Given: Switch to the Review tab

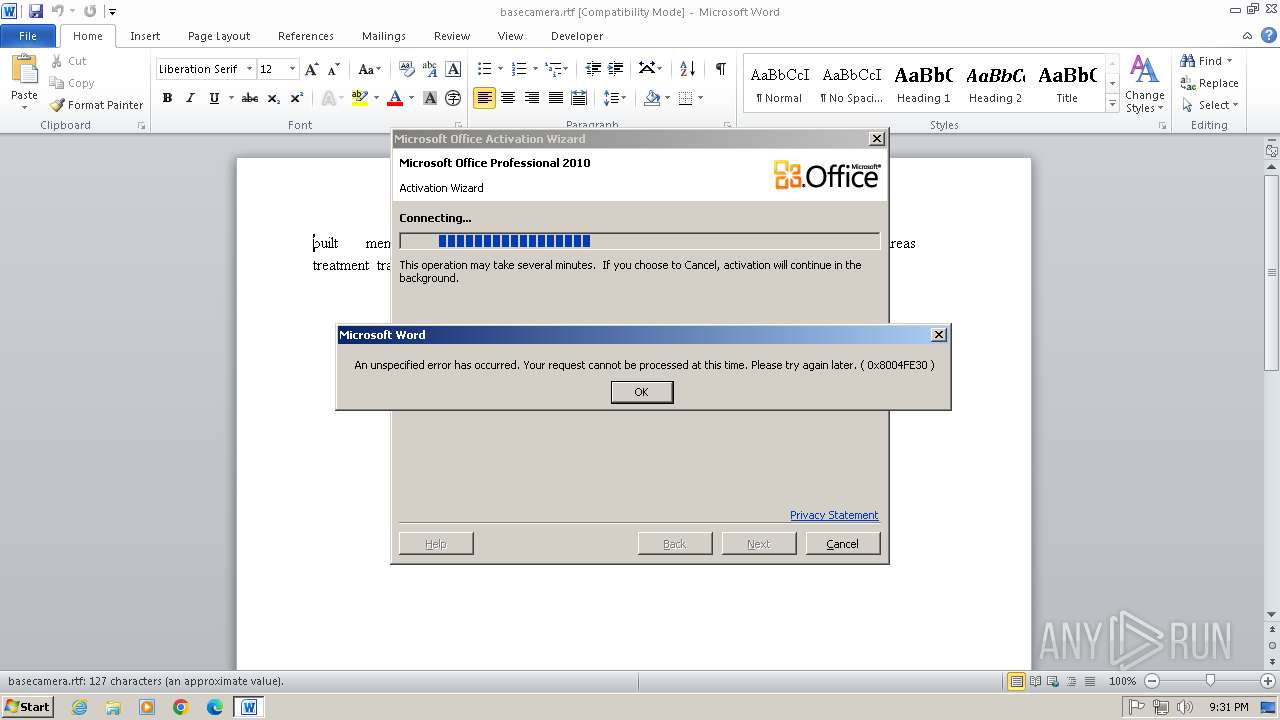Looking at the screenshot, I should [x=452, y=36].
